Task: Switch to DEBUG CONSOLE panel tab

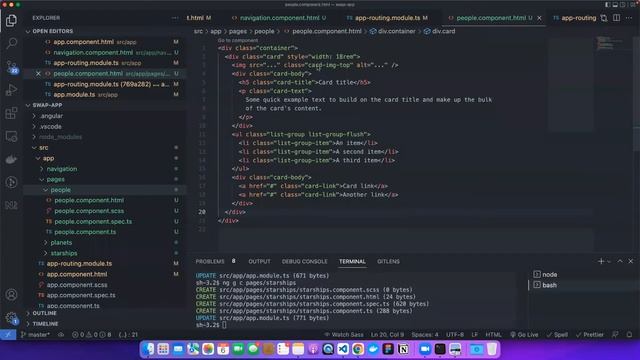Action: pos(304,261)
